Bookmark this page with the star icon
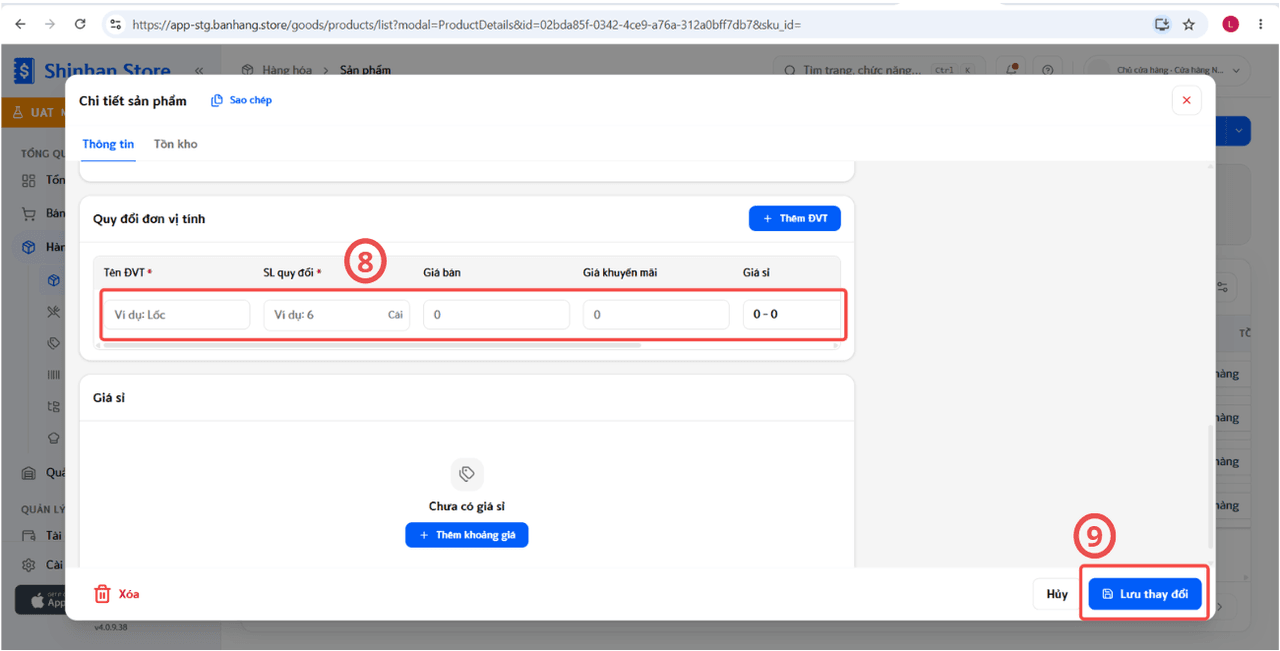1280x651 pixels. pos(1189,24)
